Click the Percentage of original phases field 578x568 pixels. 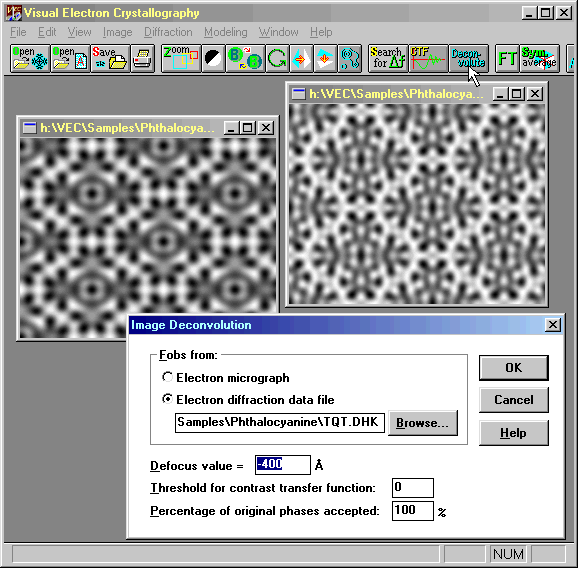(412, 510)
